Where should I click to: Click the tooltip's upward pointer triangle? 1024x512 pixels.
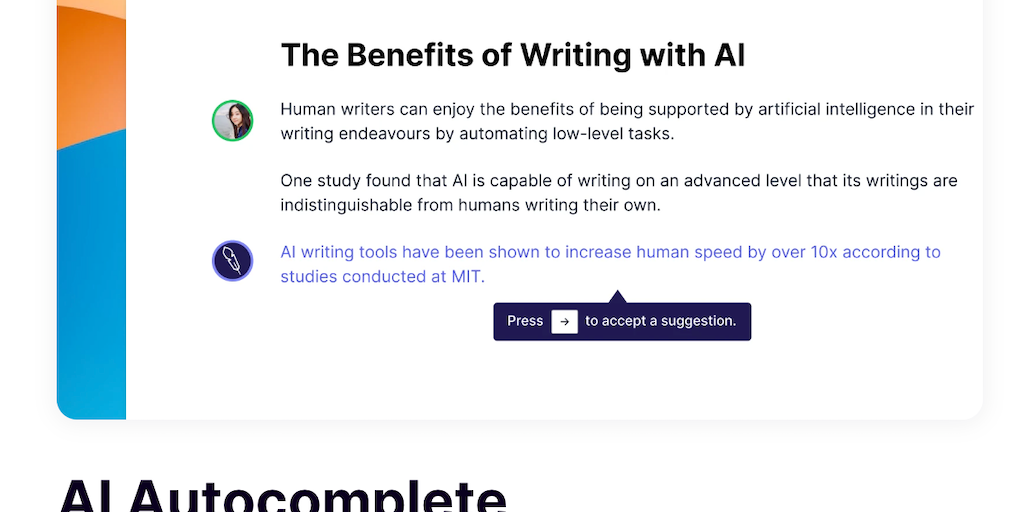[x=617, y=297]
